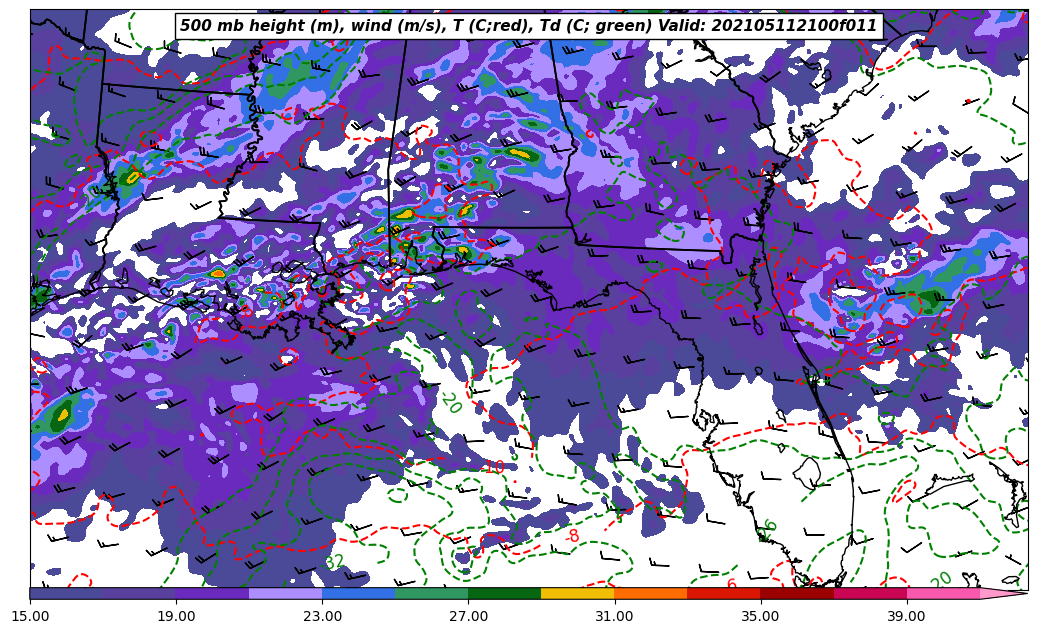
Task: Select the light lavender colorbar segment
Action: tap(285, 593)
